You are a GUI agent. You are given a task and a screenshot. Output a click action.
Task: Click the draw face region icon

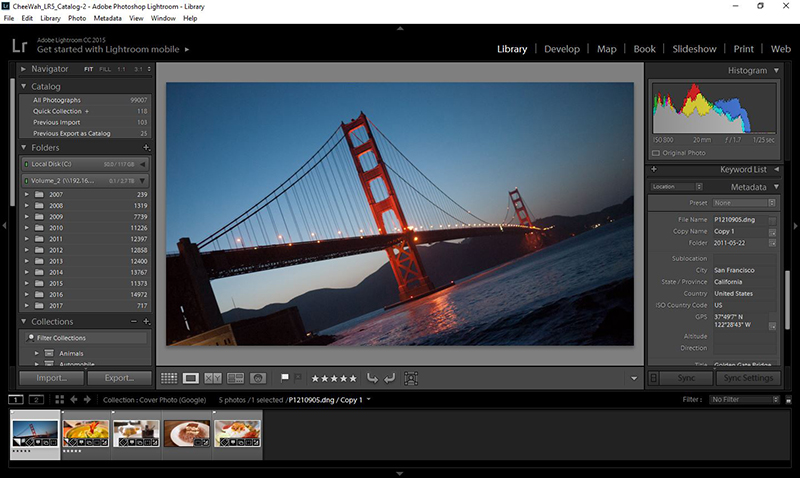pos(411,378)
